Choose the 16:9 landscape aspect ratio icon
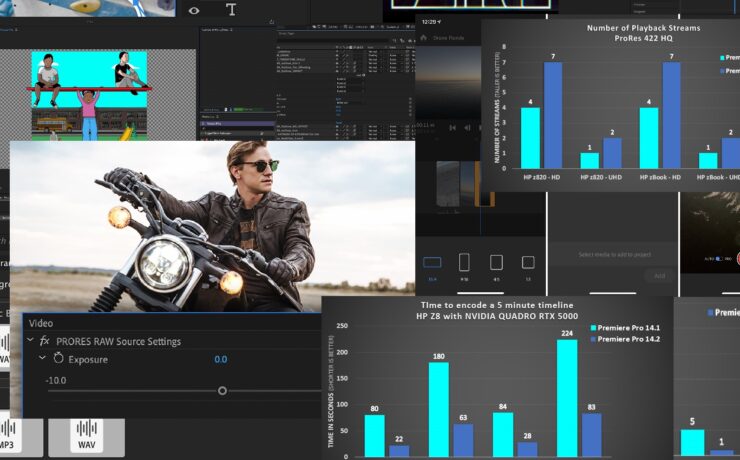Screen dimensions: 740x460 pos(432,262)
